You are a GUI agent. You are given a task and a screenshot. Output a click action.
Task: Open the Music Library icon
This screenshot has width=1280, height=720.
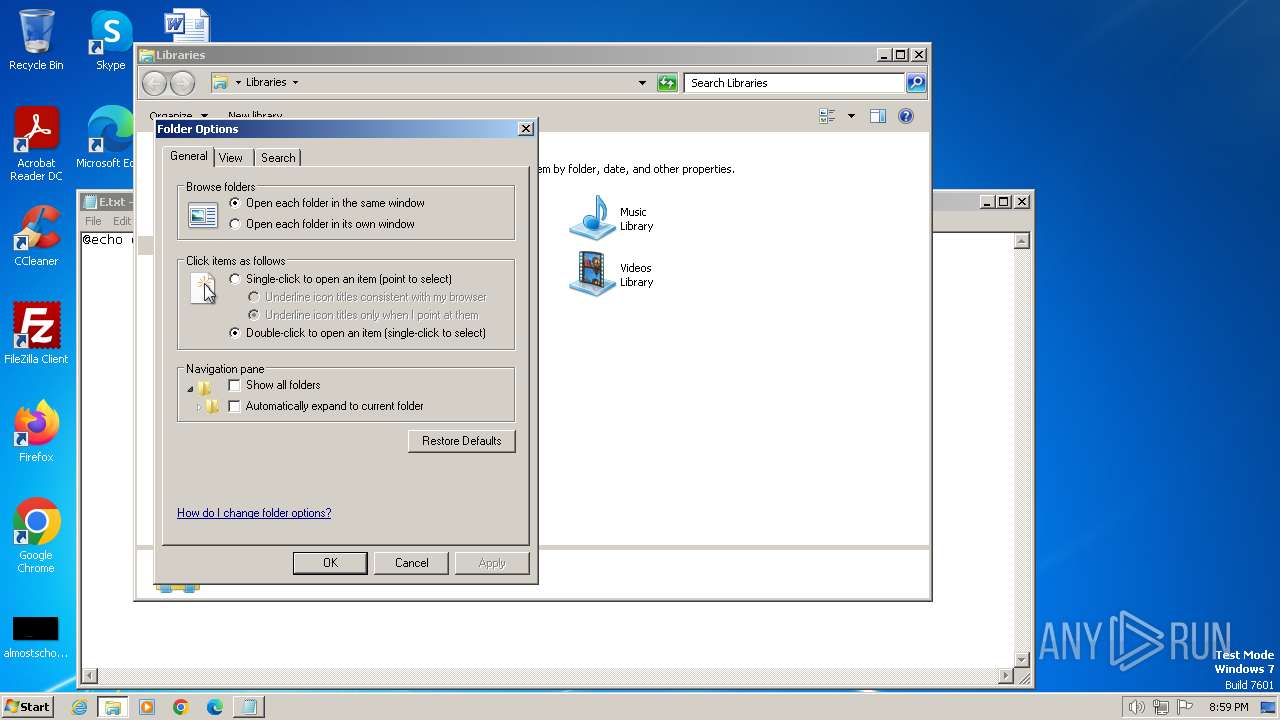click(x=611, y=218)
